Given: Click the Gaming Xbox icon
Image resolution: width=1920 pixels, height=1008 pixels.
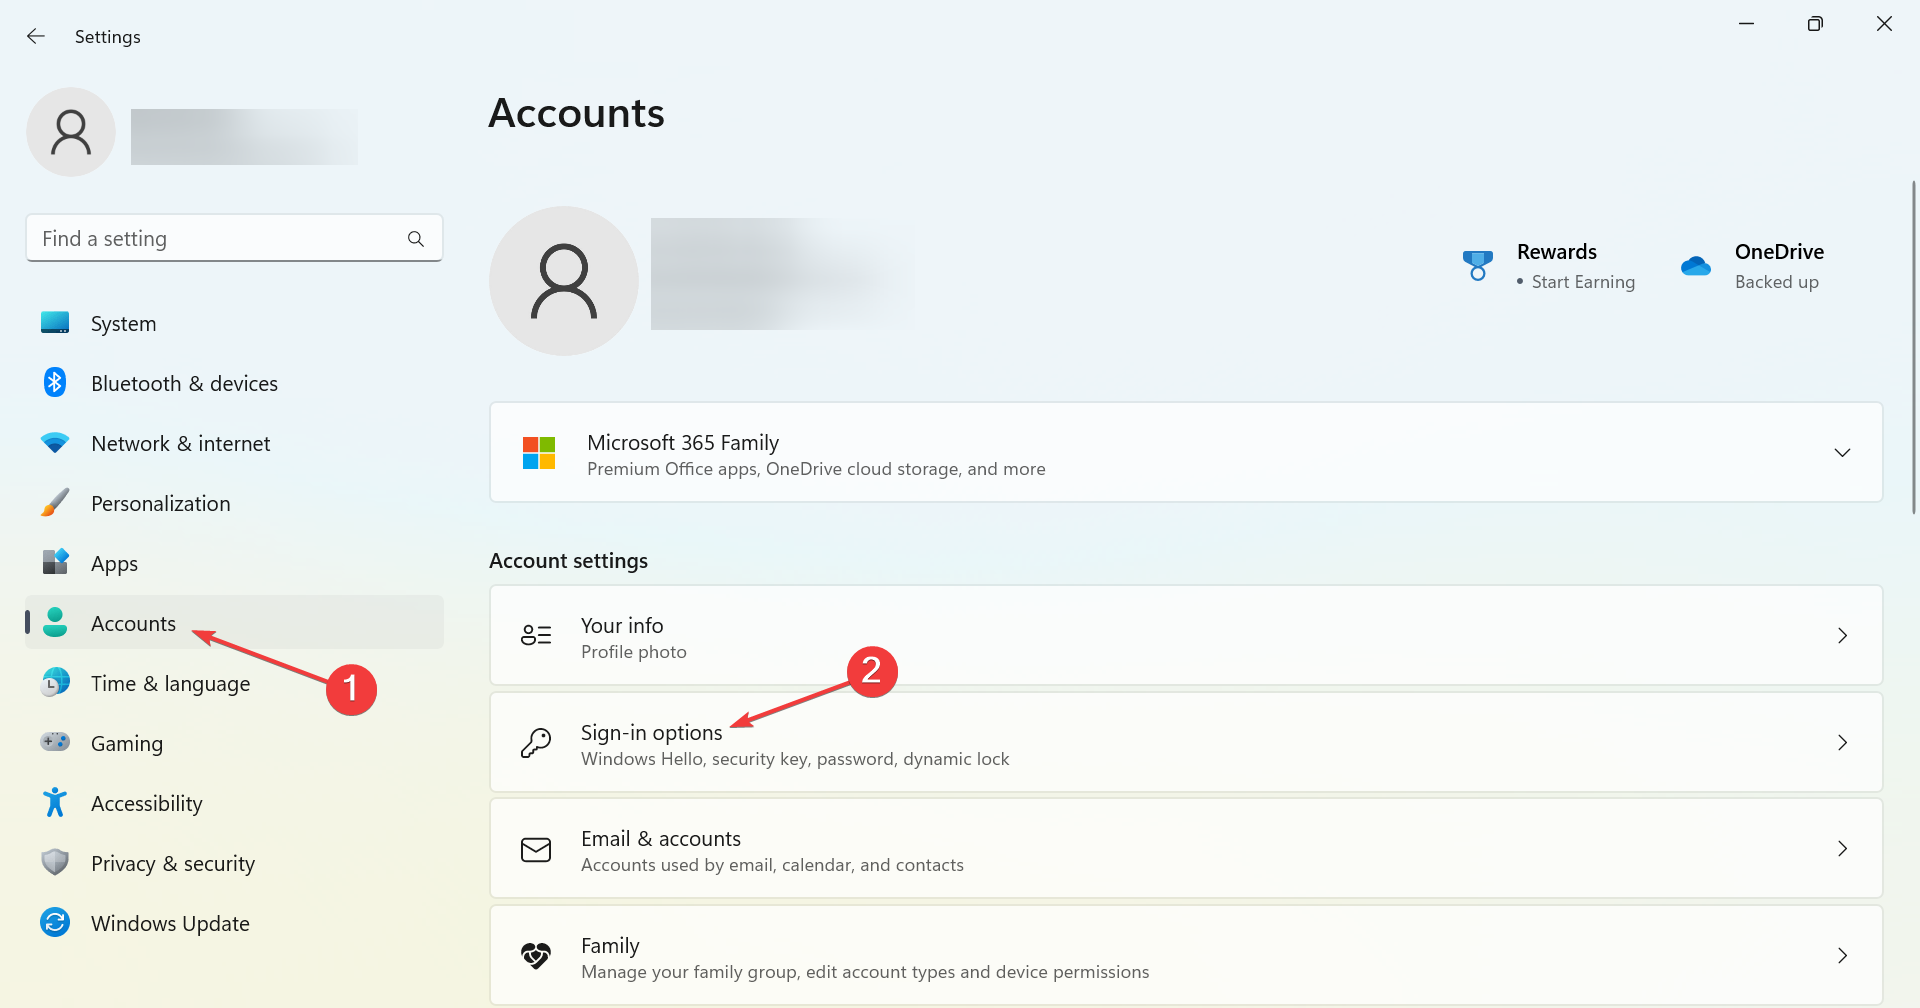Looking at the screenshot, I should tap(55, 742).
